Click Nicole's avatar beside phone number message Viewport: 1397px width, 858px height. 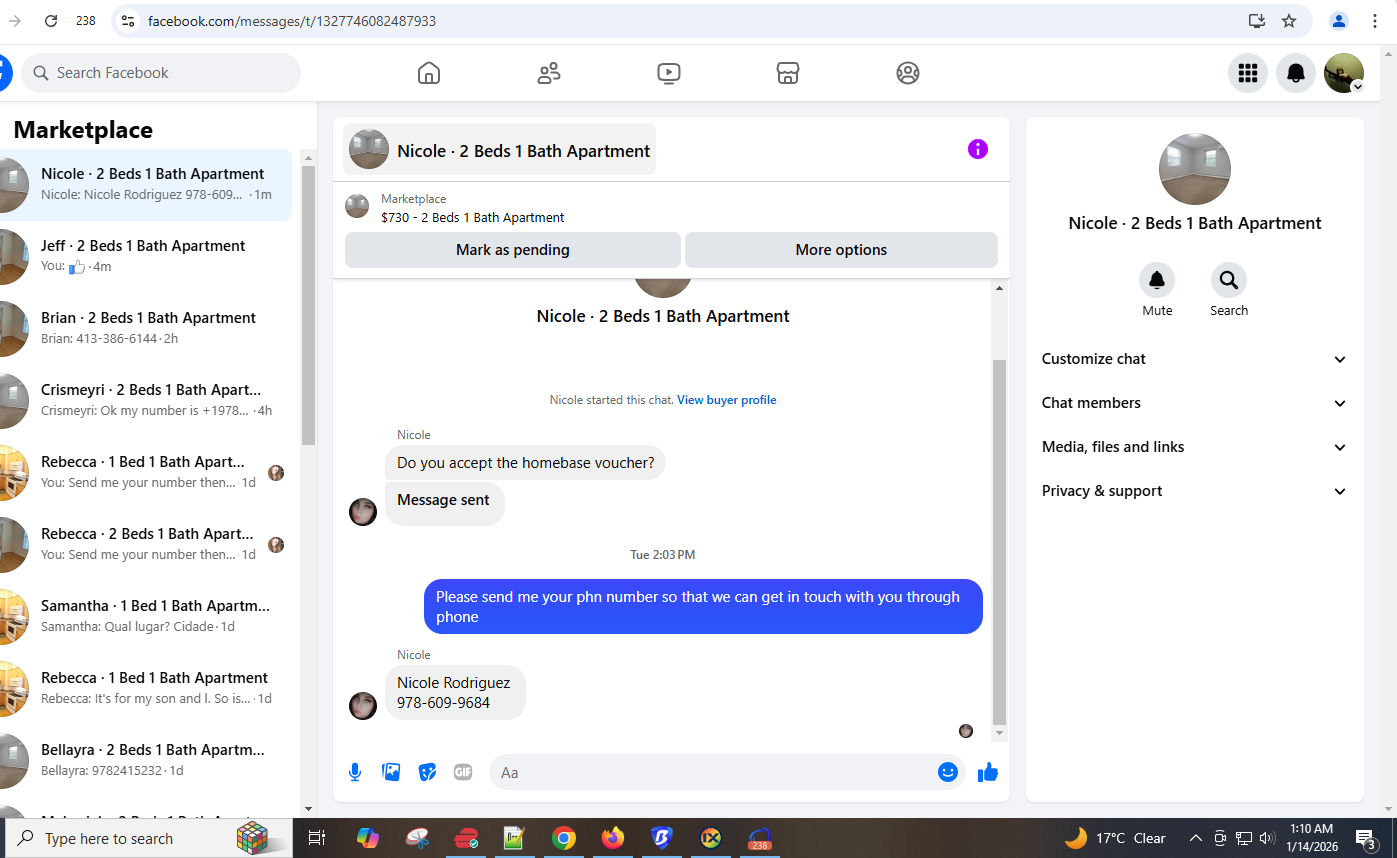(363, 706)
